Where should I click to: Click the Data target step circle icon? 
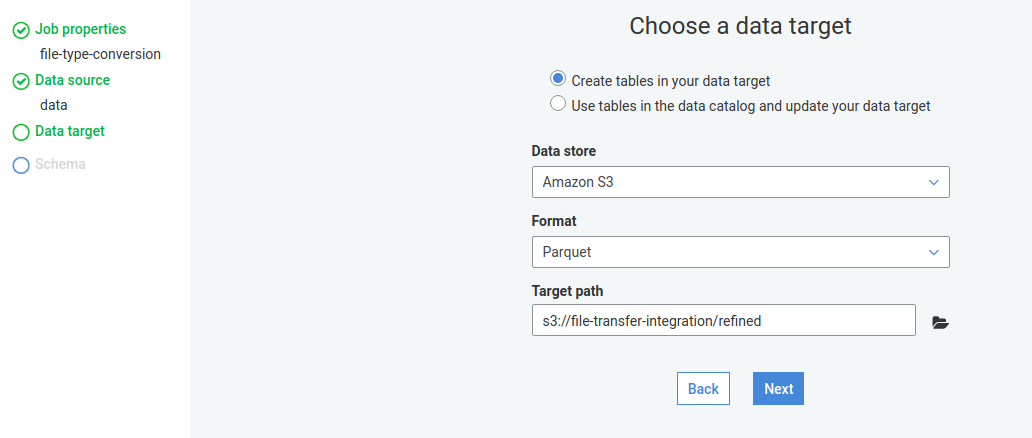pos(20,132)
